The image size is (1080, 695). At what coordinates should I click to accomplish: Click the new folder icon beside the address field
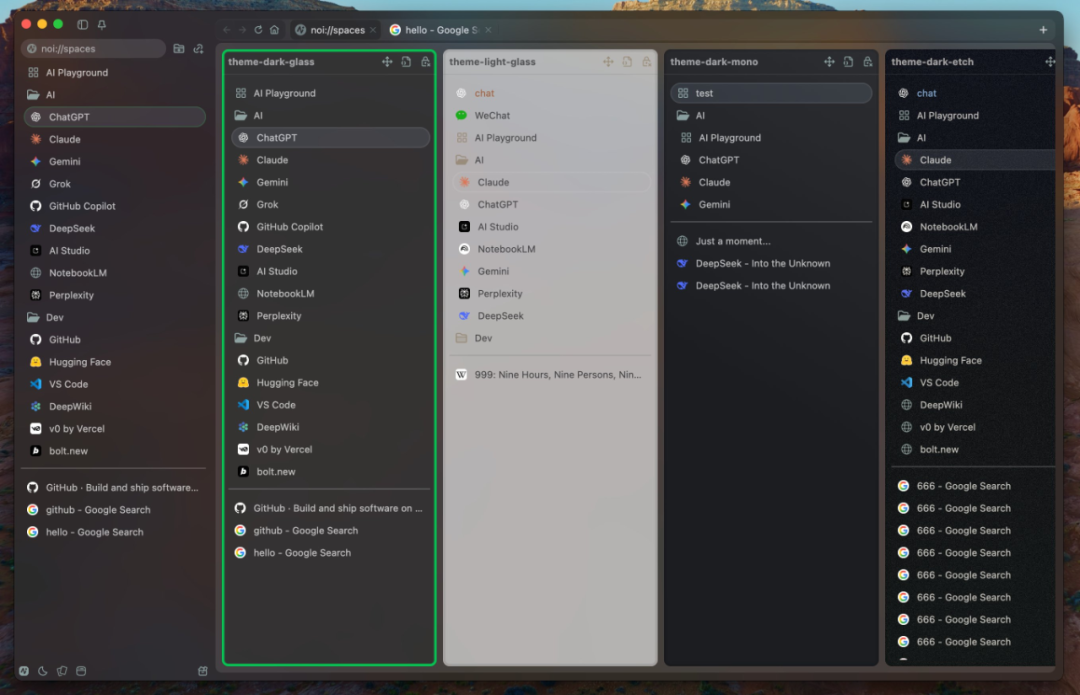click(179, 48)
